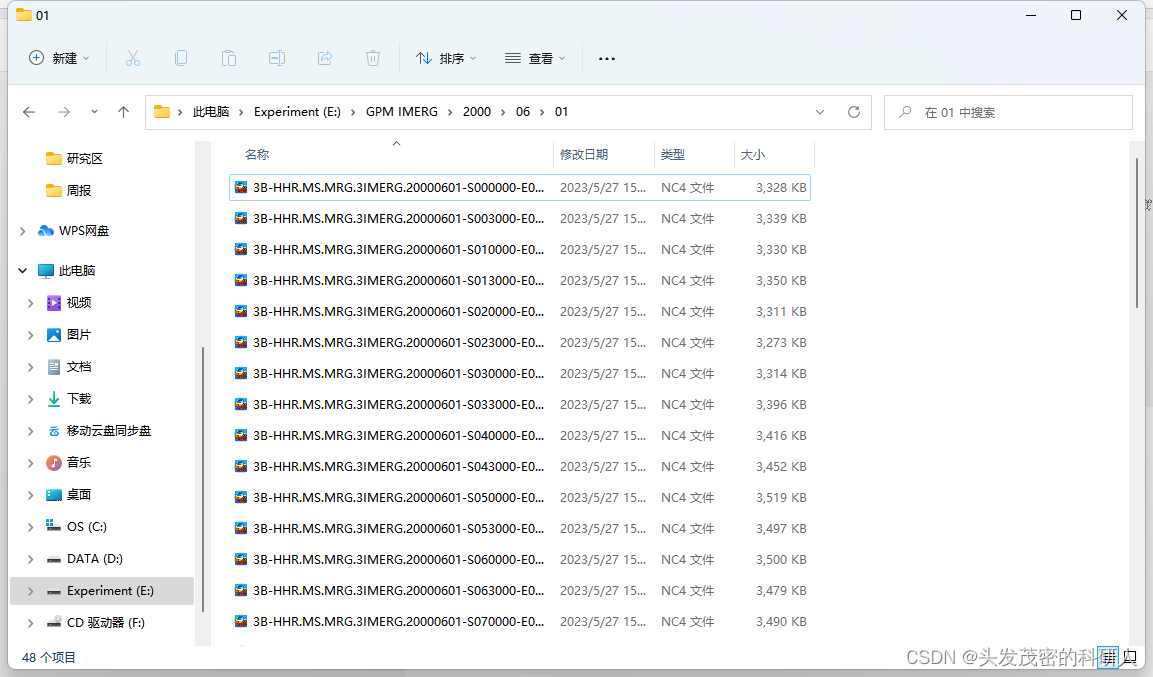Viewport: 1153px width, 677px height.
Task: Select the Cut (scissors) icon
Action: pyautogui.click(x=133, y=58)
